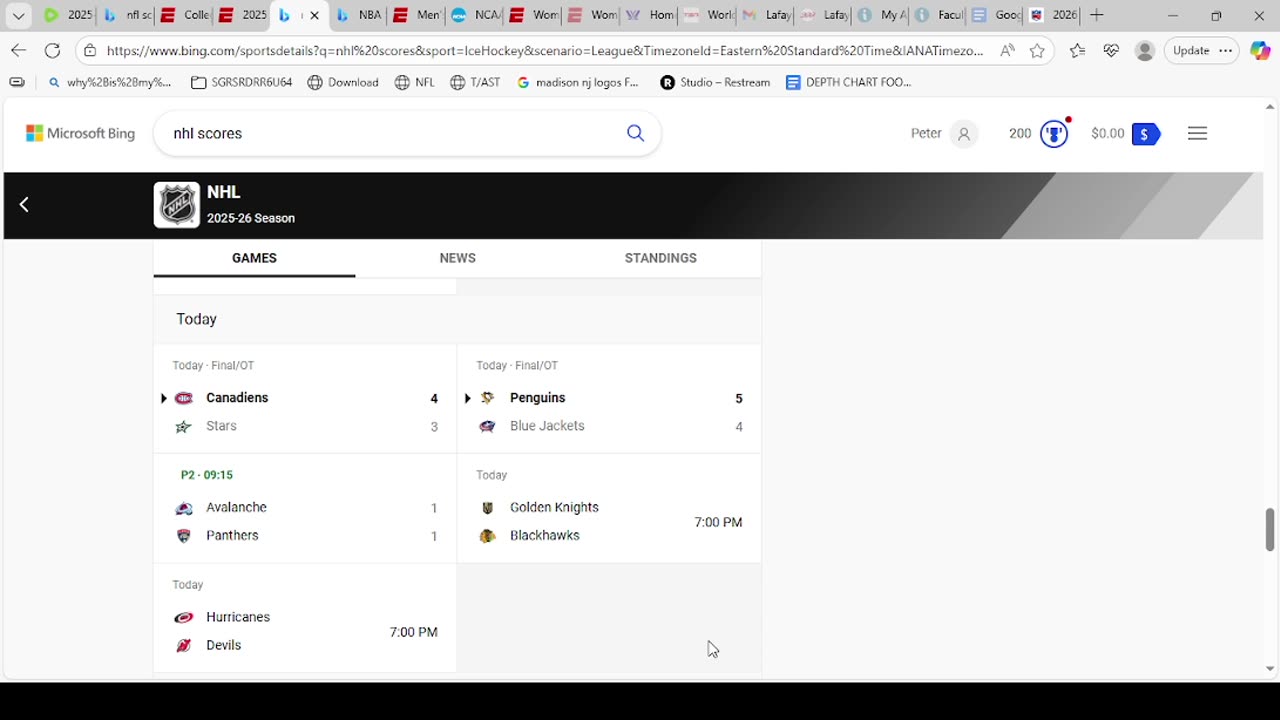Click the Golden Knights team logo
Viewport: 1280px width, 720px height.
click(487, 508)
